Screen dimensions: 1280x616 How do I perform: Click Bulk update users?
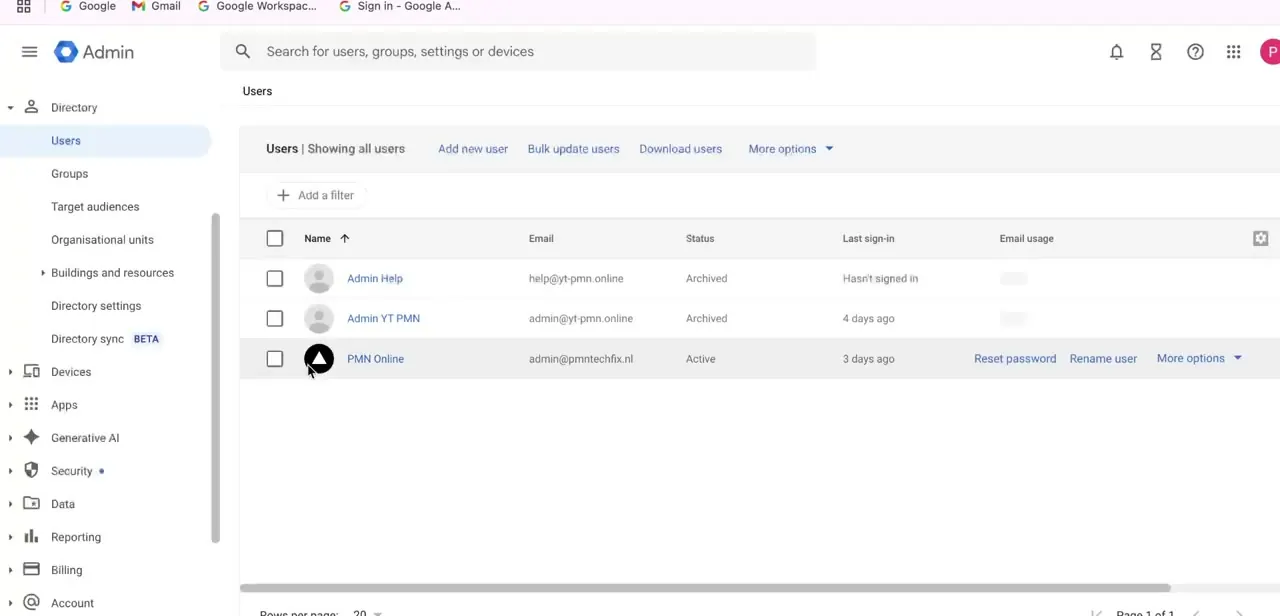(573, 149)
